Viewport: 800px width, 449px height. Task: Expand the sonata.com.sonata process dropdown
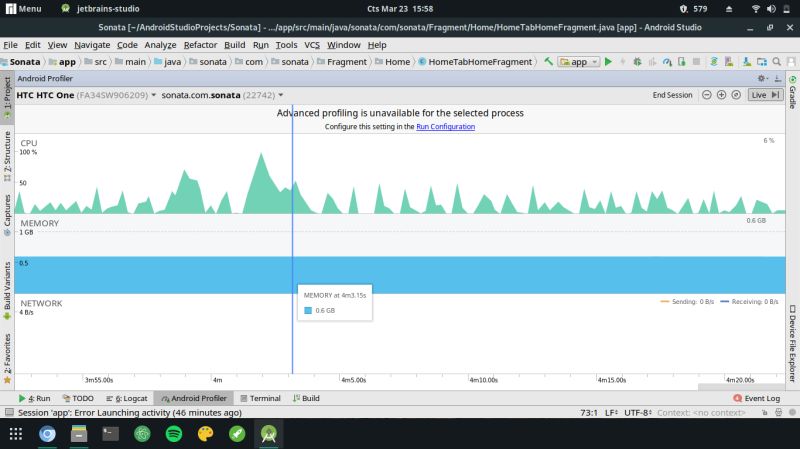coord(222,95)
